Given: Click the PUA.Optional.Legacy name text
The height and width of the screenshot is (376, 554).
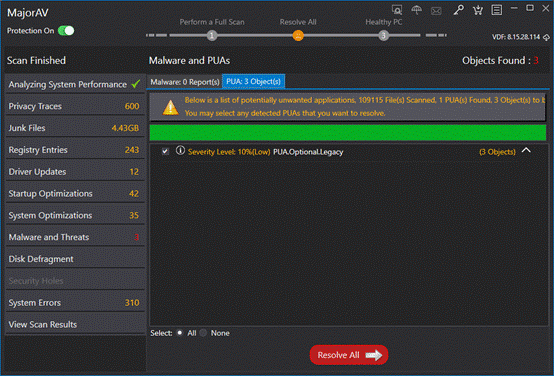Looking at the screenshot, I should [x=308, y=152].
